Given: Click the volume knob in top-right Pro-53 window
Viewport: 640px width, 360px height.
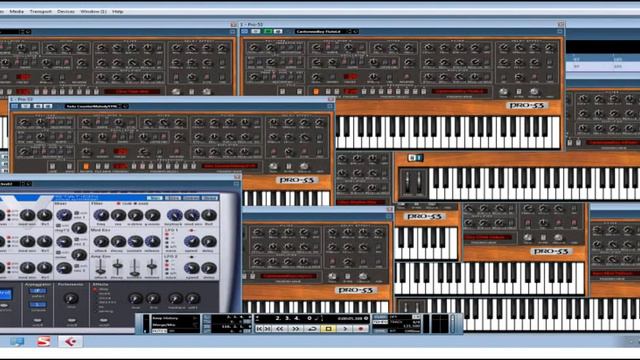Looking at the screenshot, I should (x=534, y=91).
